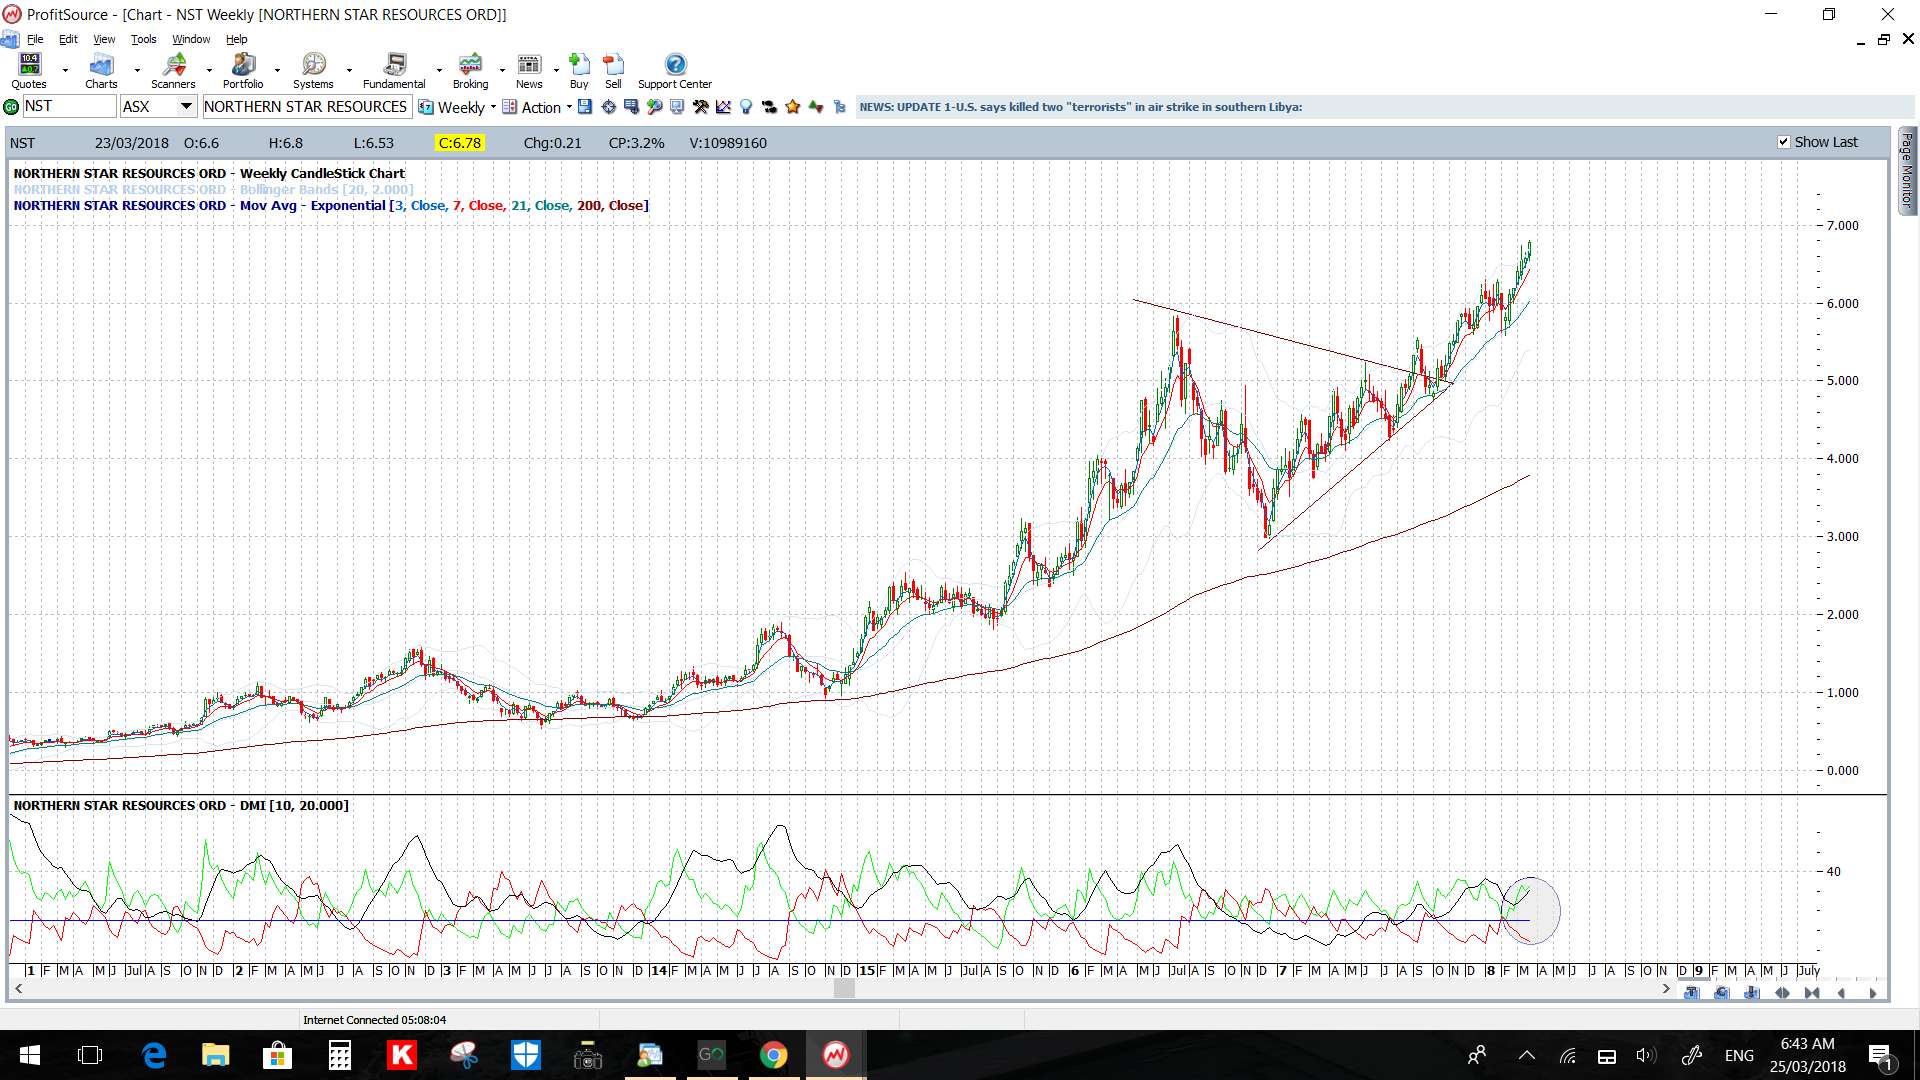This screenshot has width=1920, height=1080.
Task: Click the Bollinger Bands indicator label
Action: click(x=213, y=189)
